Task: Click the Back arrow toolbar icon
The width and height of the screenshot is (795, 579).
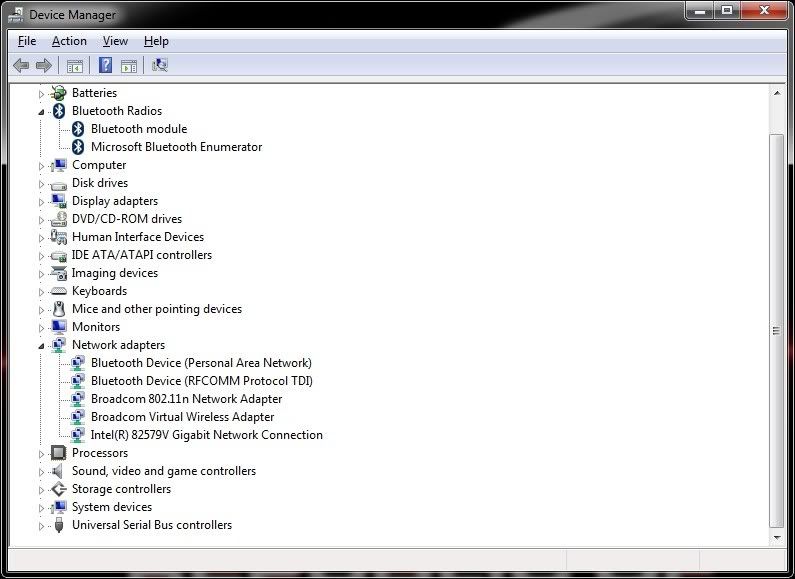Action: point(21,65)
